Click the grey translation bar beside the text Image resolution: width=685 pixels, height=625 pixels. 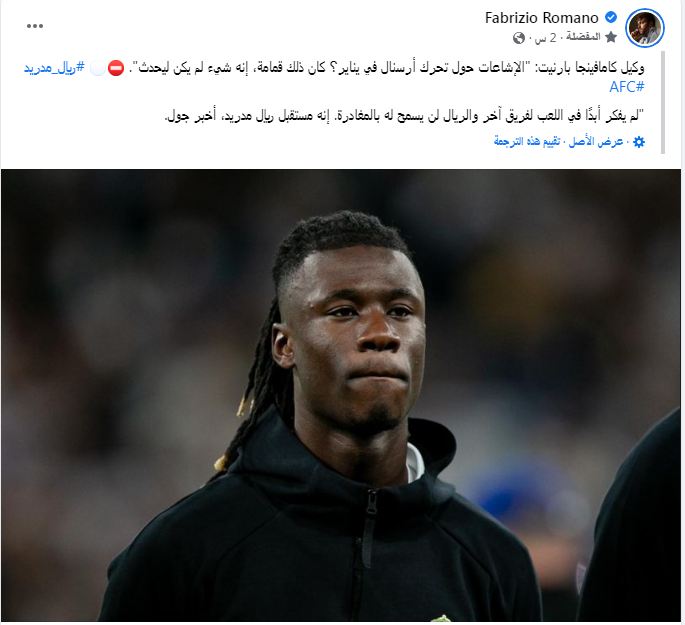[663, 102]
